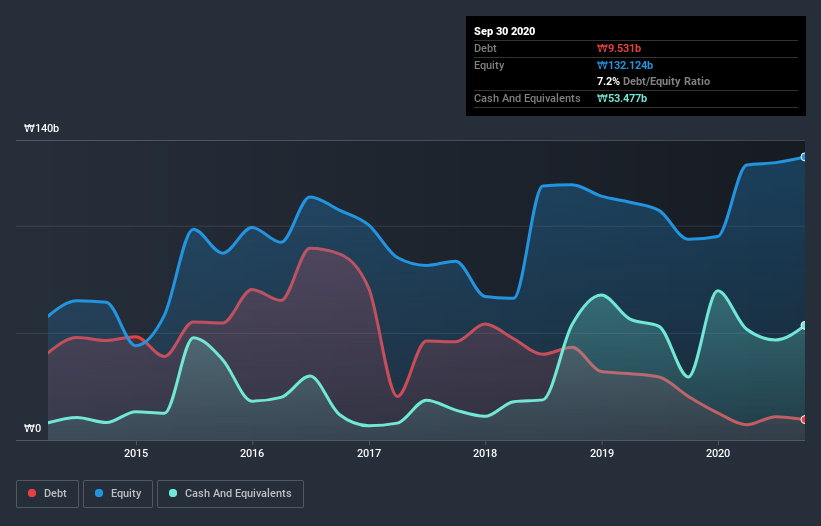This screenshot has width=821, height=526.
Task: Click the ₩9.531b debt value
Action: 619,49
